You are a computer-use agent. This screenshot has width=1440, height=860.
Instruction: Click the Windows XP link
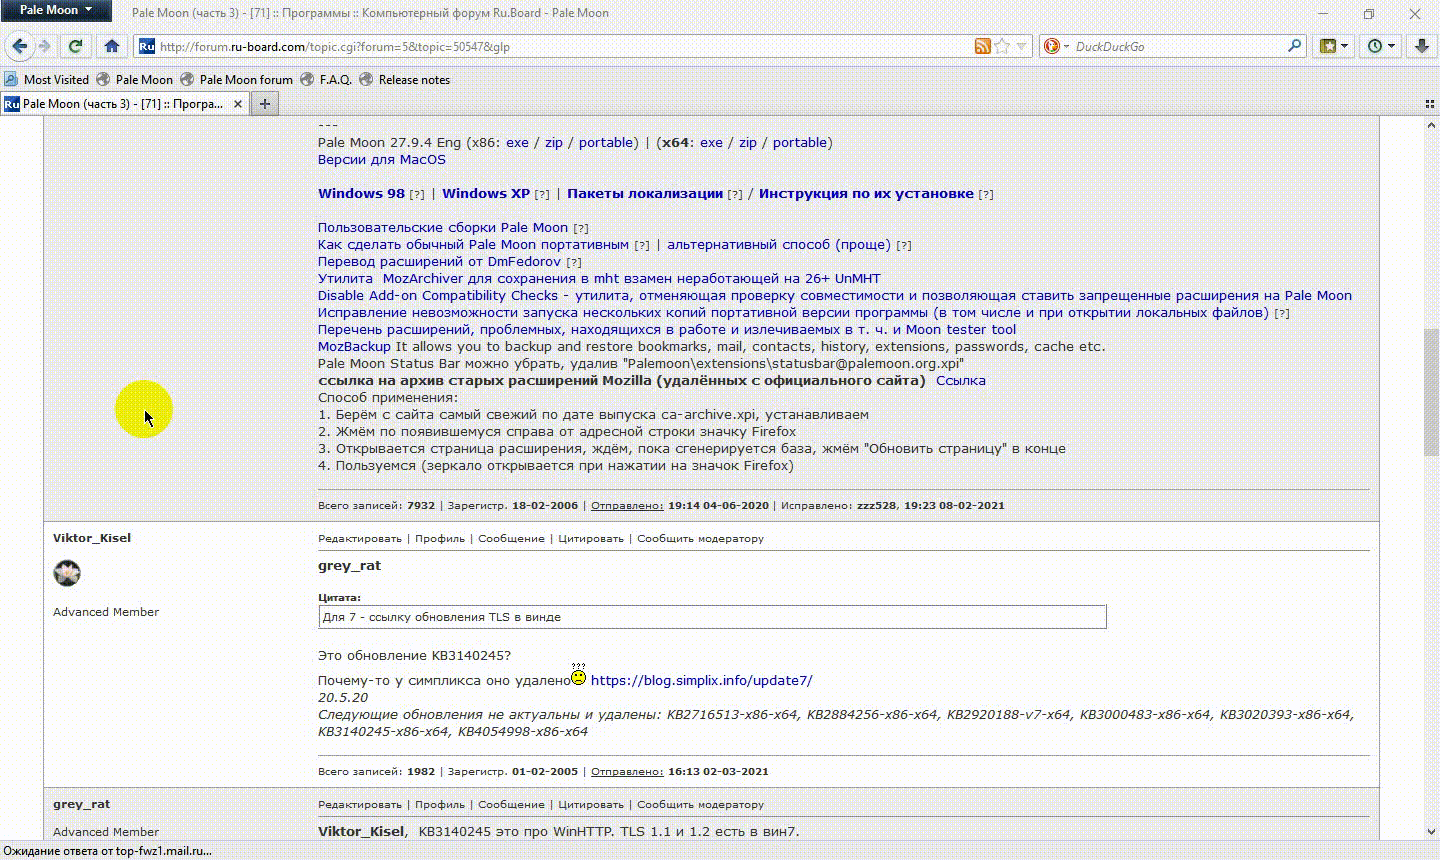[x=486, y=194]
